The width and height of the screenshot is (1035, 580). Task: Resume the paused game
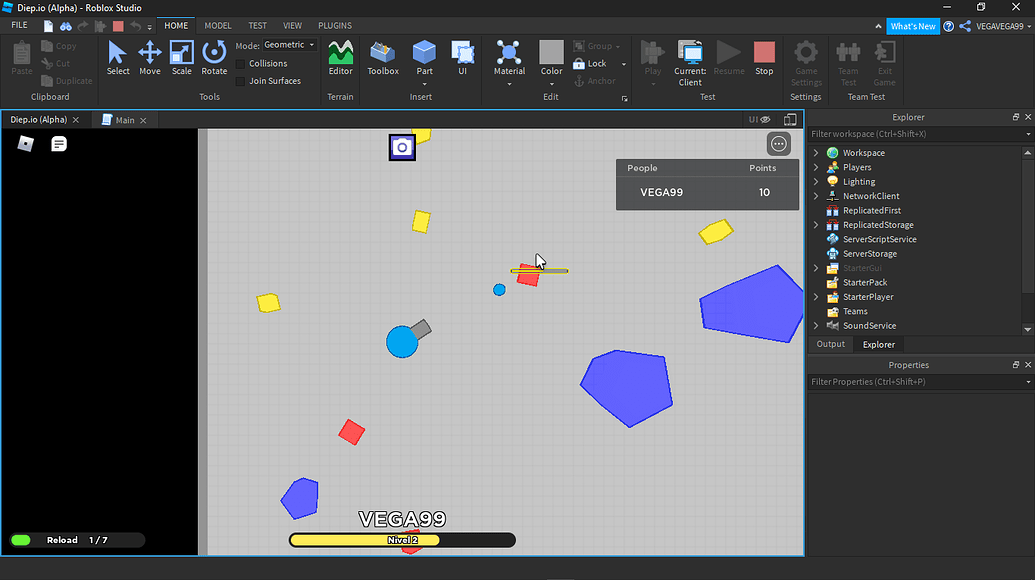[728, 57]
